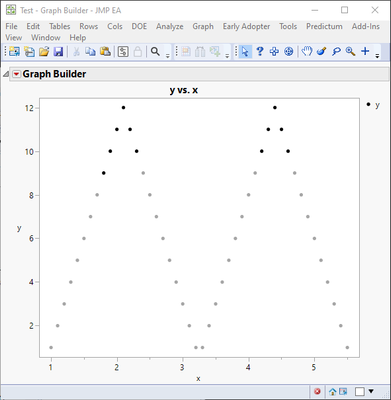Click the greyed first table toolbar icon
Image resolution: width=391 pixels, height=400 pixels.
tap(186, 52)
